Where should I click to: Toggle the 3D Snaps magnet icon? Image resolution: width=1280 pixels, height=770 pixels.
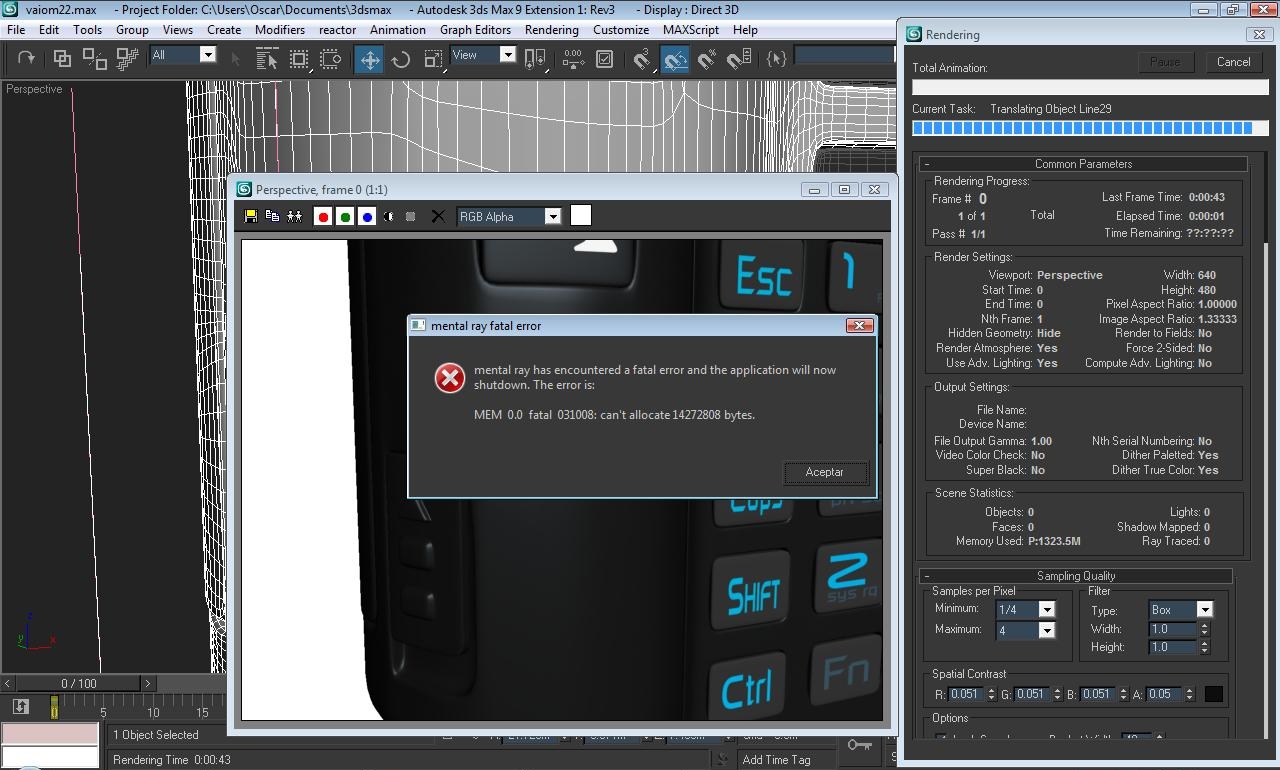[x=643, y=58]
